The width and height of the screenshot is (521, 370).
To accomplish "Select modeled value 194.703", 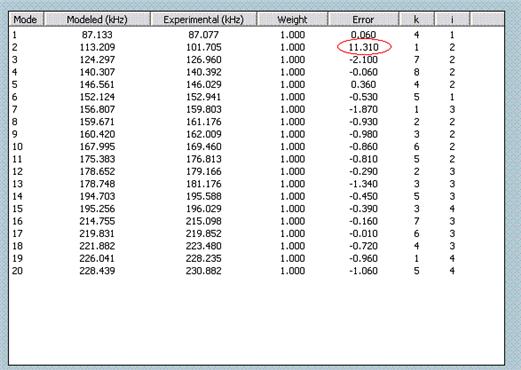I will click(x=97, y=196).
